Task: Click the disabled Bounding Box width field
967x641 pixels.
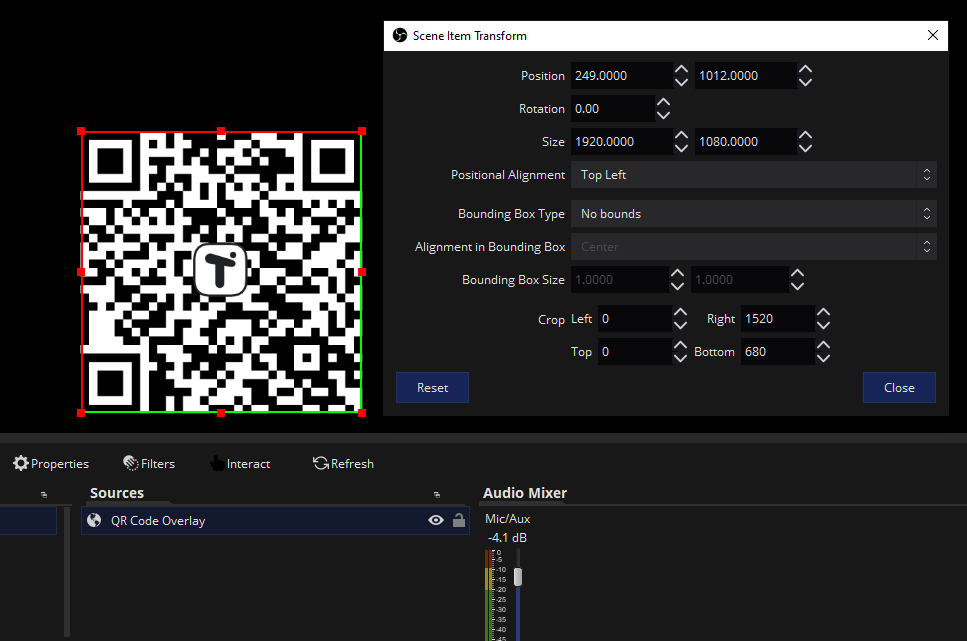Action: pyautogui.click(x=620, y=279)
